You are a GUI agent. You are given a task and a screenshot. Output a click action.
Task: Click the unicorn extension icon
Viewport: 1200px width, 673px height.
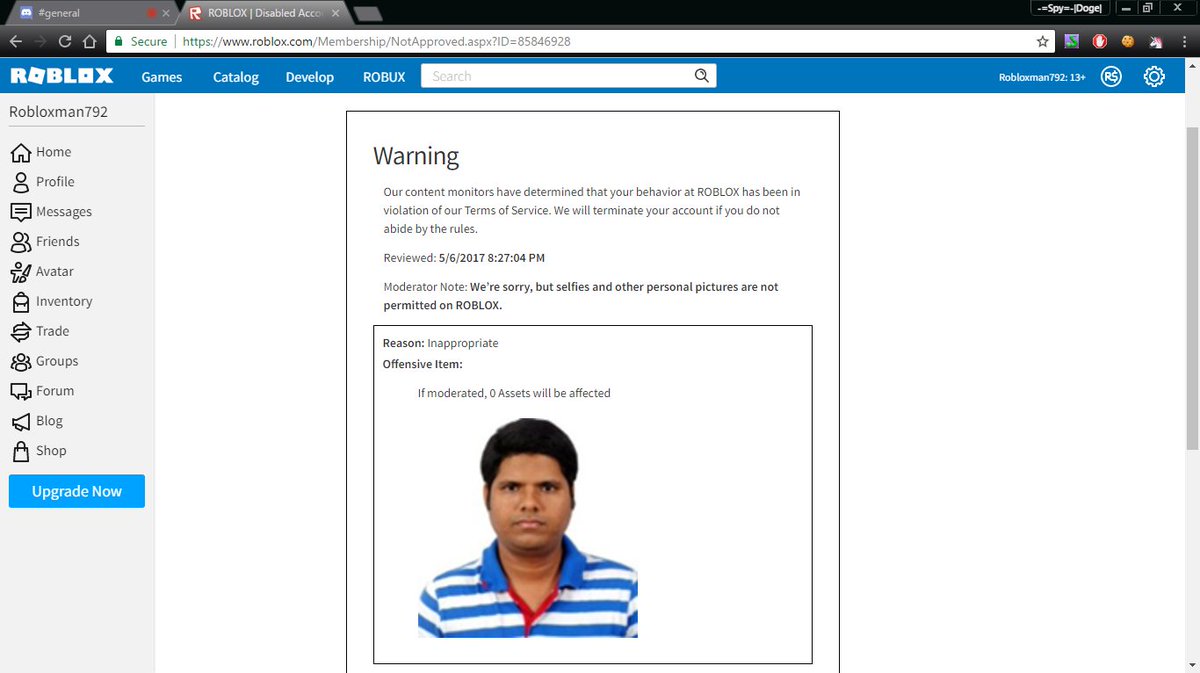point(1156,42)
